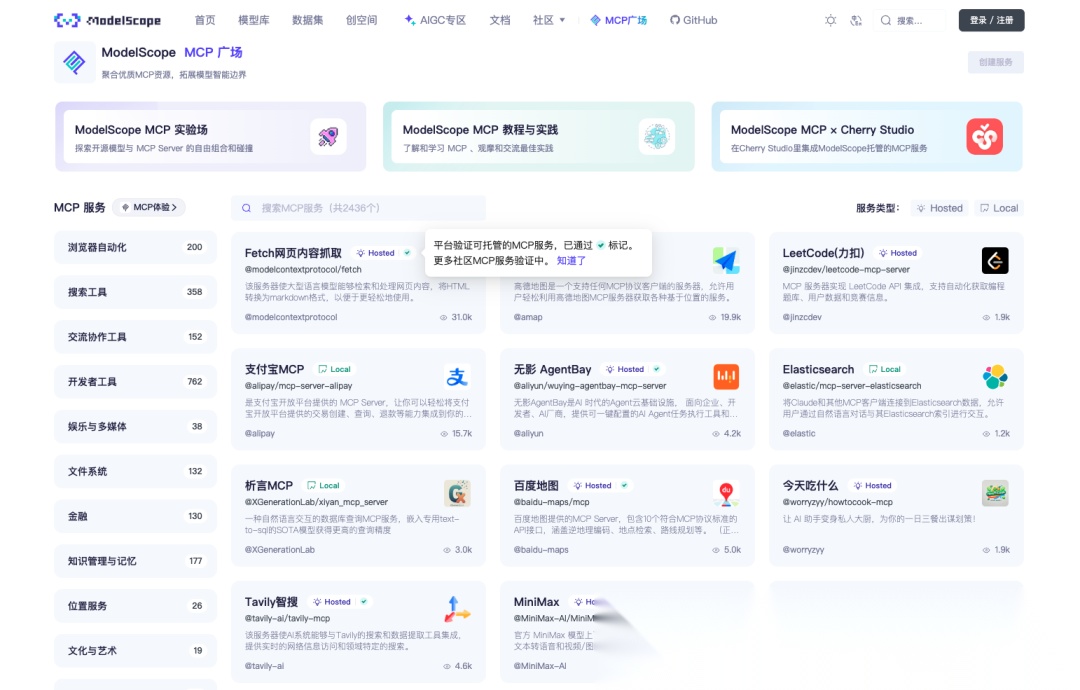Click the Local tag on Elasticsearch
1080x690 pixels.
click(885, 369)
